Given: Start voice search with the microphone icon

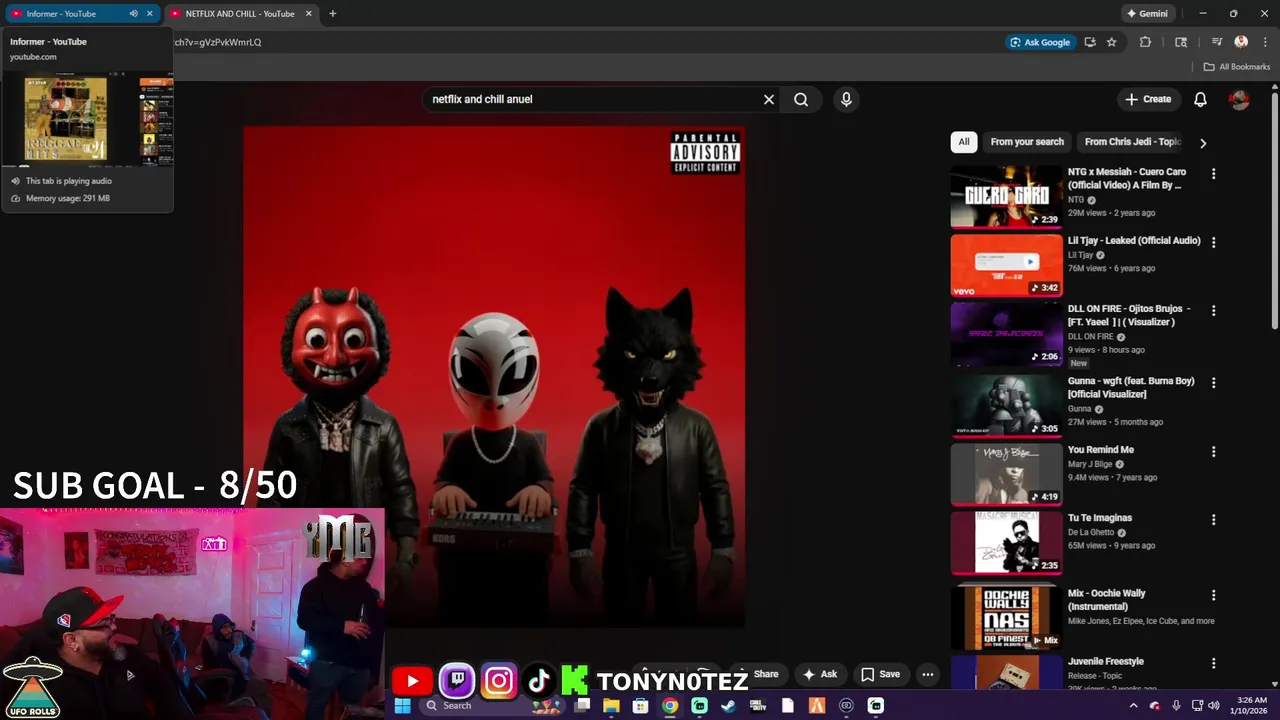Looking at the screenshot, I should [846, 99].
